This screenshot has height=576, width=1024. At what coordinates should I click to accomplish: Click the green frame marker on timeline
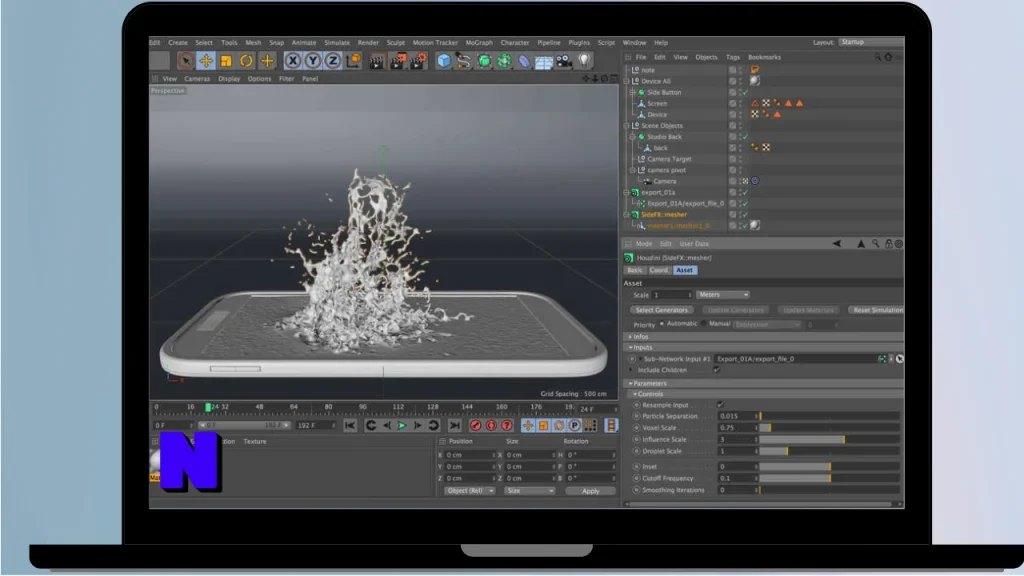click(x=208, y=407)
